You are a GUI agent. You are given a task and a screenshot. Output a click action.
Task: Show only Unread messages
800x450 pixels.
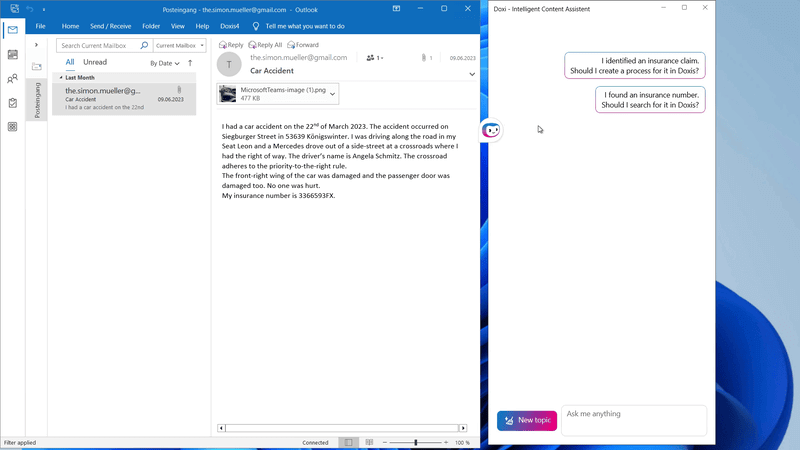tap(95, 62)
